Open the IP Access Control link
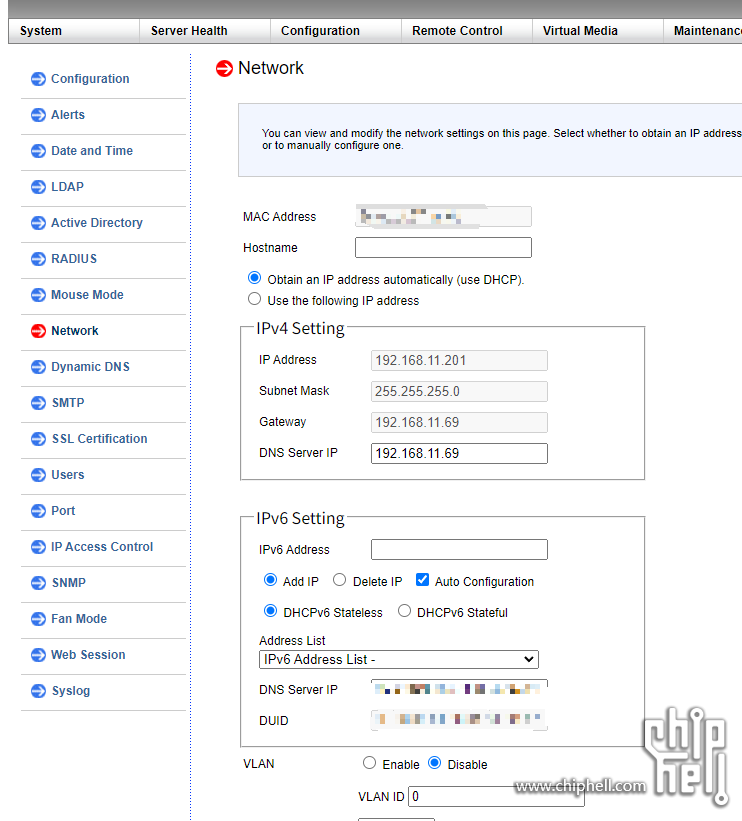Viewport: 742px width, 821px height. click(x=102, y=547)
